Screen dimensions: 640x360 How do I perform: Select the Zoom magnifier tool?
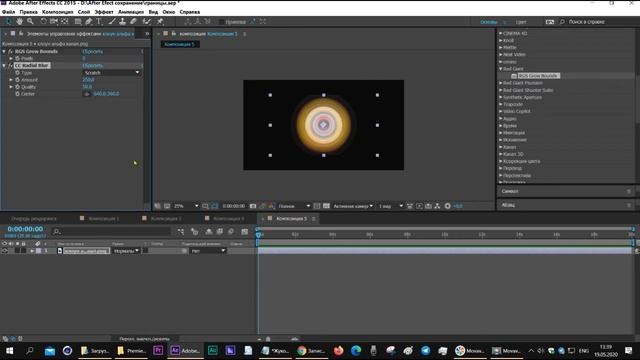pos(30,21)
